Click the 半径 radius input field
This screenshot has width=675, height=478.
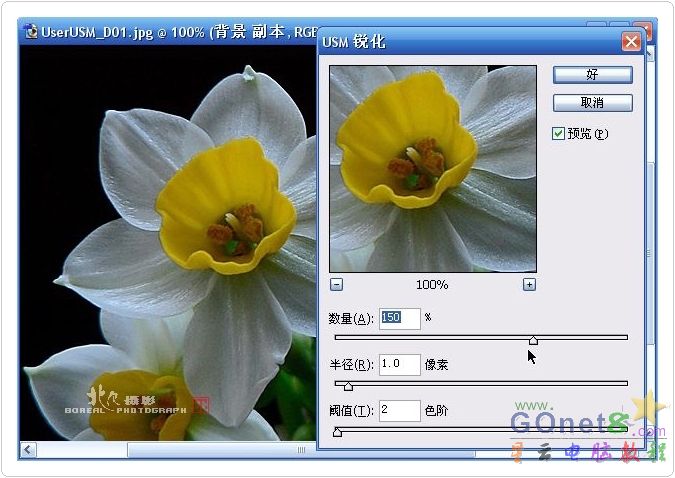click(x=399, y=364)
